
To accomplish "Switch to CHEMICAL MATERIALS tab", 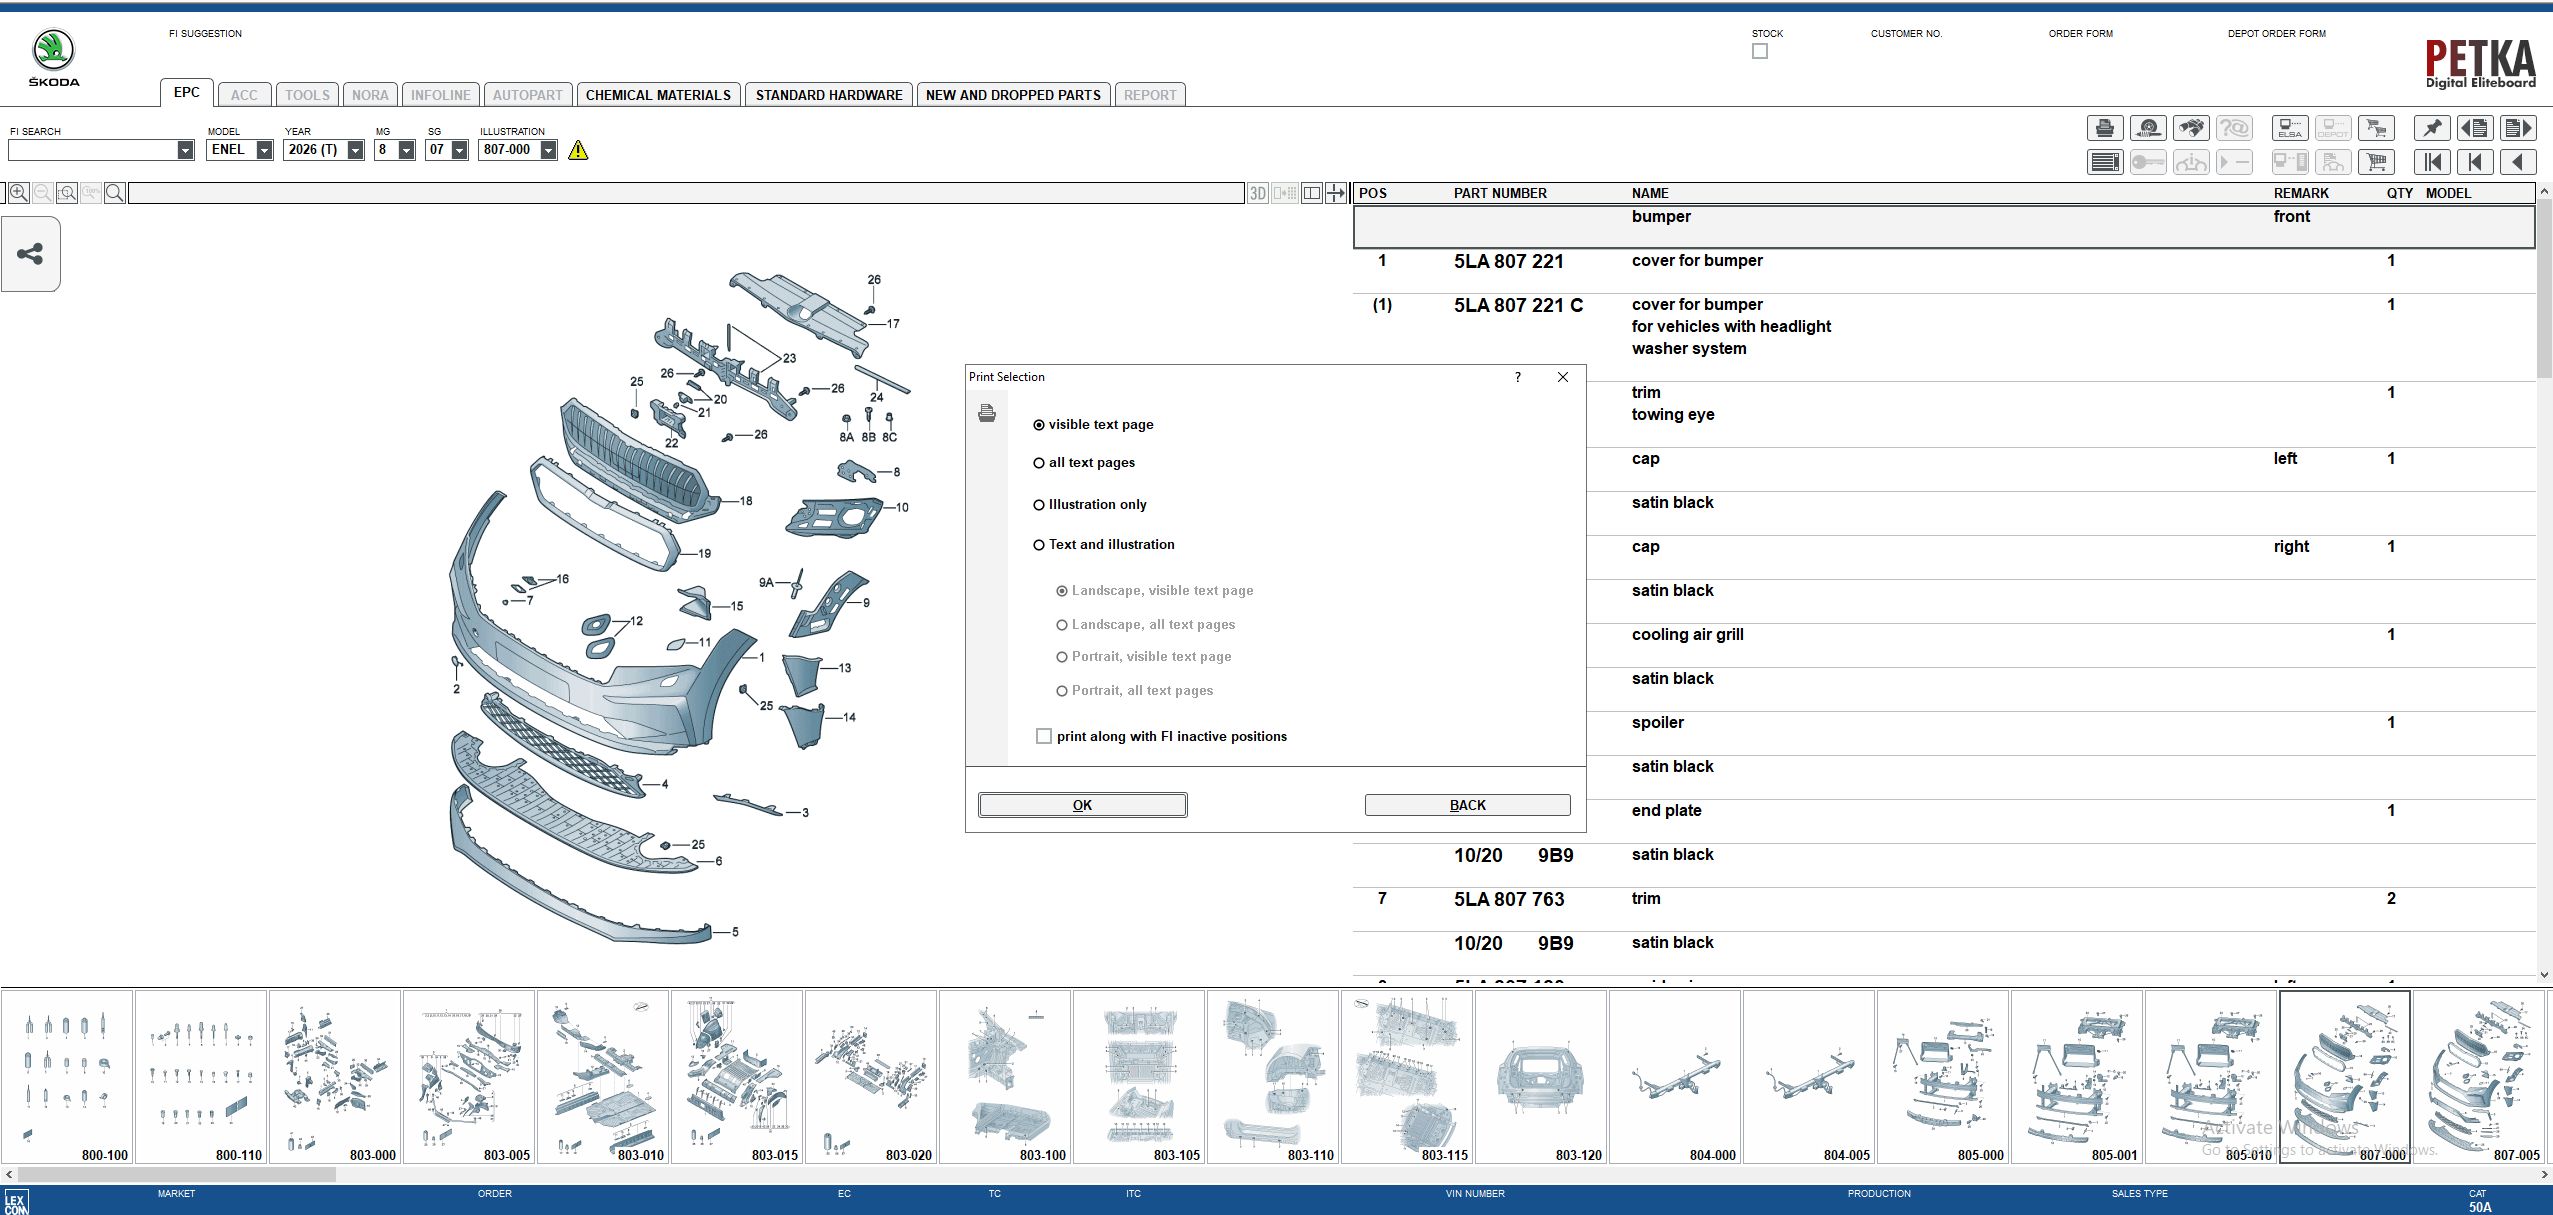I will 658,95.
